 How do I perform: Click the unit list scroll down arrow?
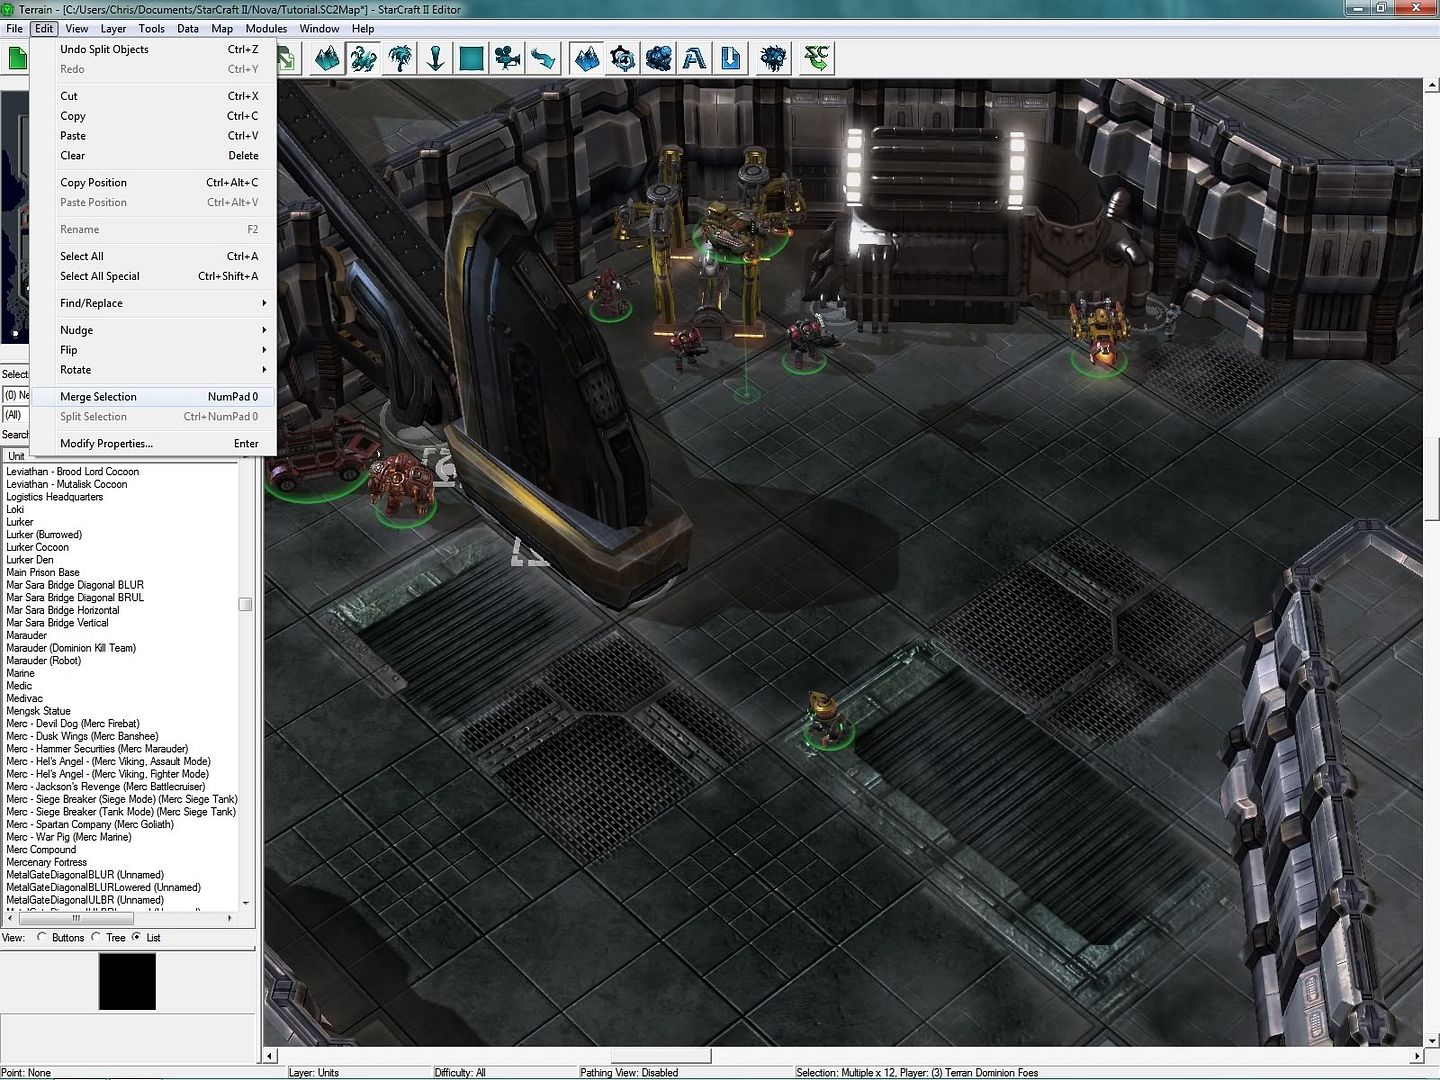pyautogui.click(x=245, y=903)
